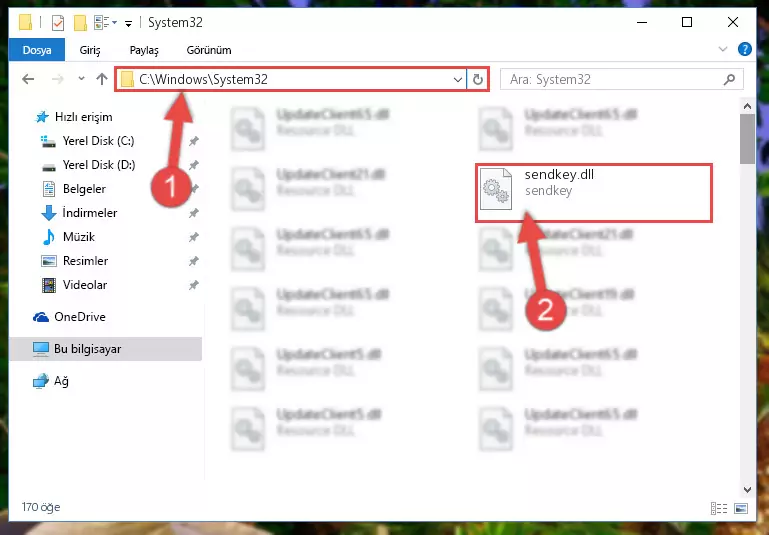Switch to details view in status bar
The image size is (769, 535).
718,509
